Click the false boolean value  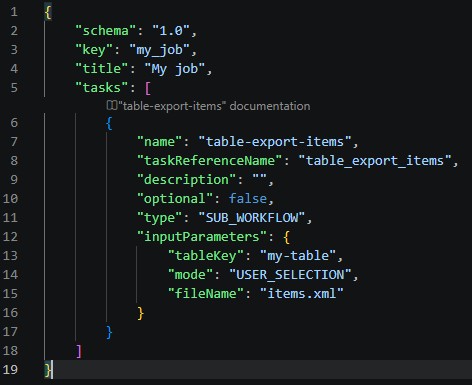[248, 199]
